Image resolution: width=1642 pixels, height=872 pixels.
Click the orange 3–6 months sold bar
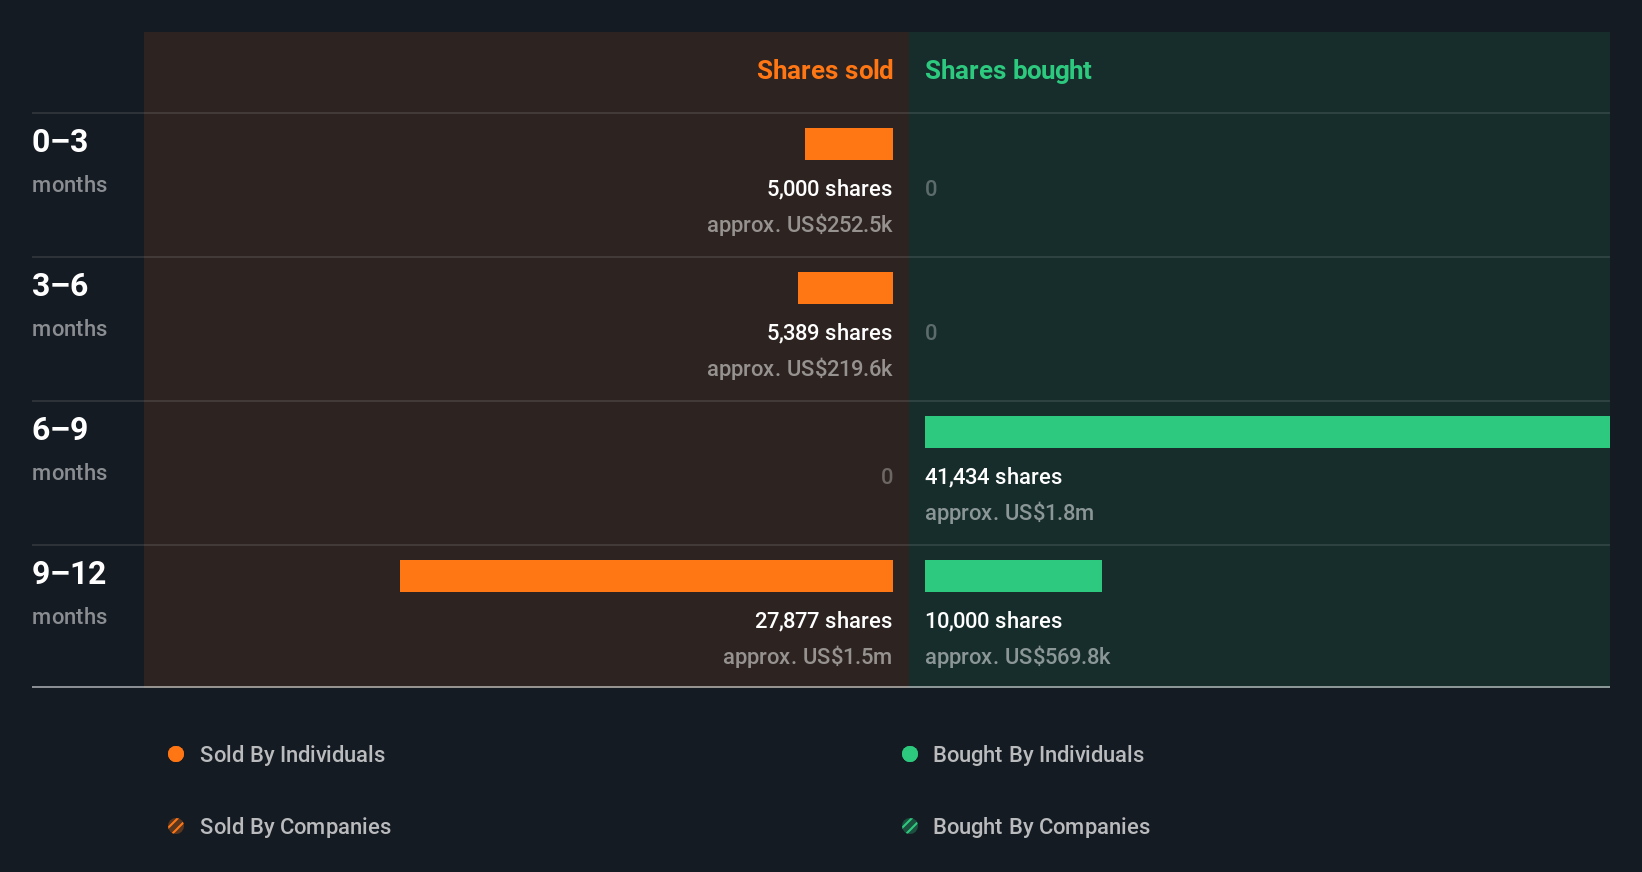[845, 288]
